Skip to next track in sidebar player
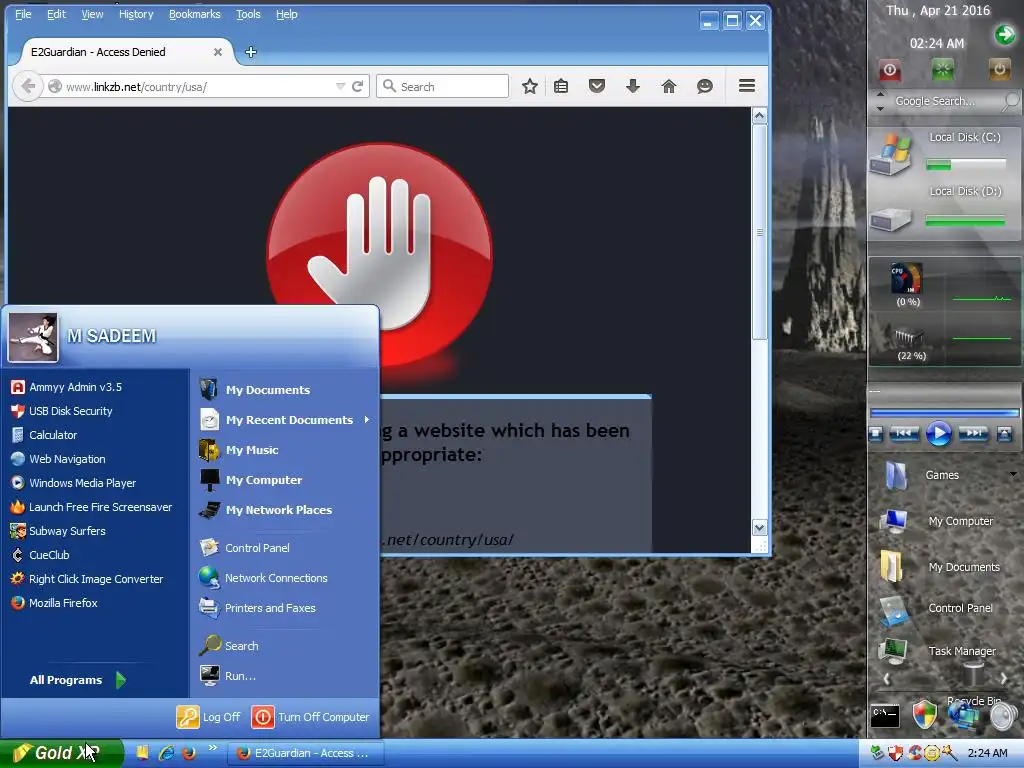 [x=973, y=433]
